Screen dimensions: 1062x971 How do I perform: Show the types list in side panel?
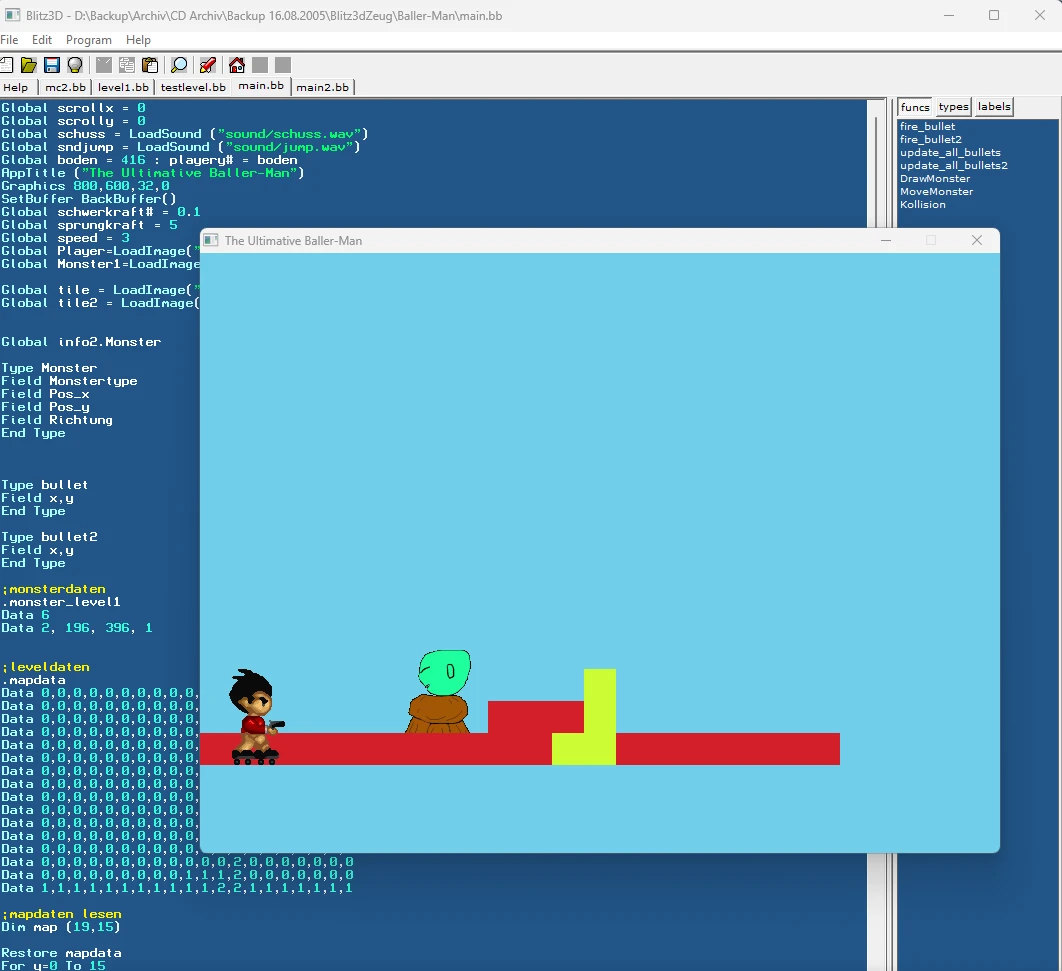953,107
